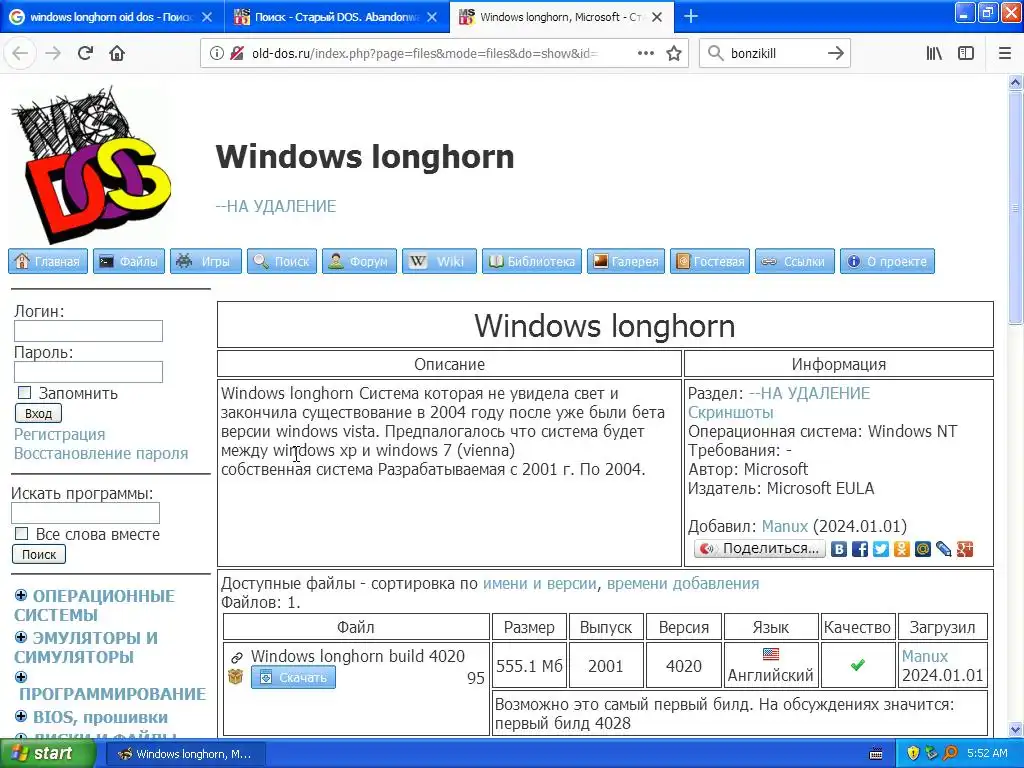Open the Галерея menu item
1024x768 pixels.
626,261
